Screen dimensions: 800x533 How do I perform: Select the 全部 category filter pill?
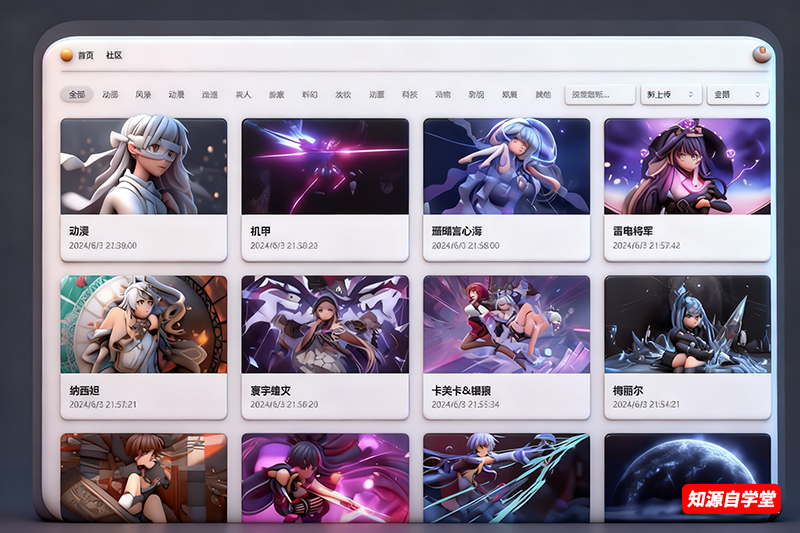(77, 94)
